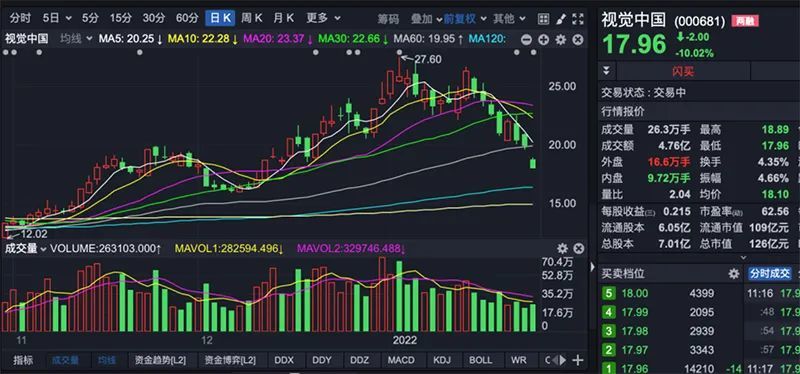Click the MA5: 20.25 white legend label
Screen dimensions: 800x374
131,39
